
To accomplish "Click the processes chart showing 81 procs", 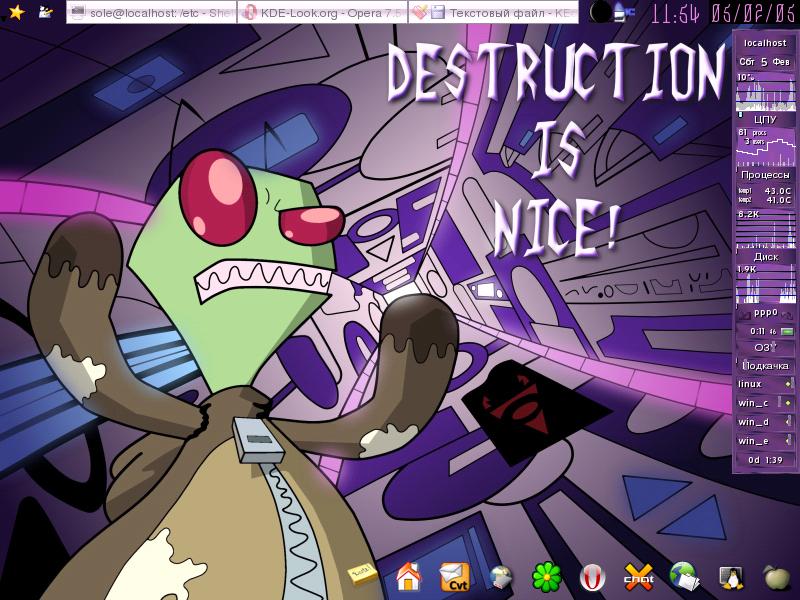I will pos(765,147).
